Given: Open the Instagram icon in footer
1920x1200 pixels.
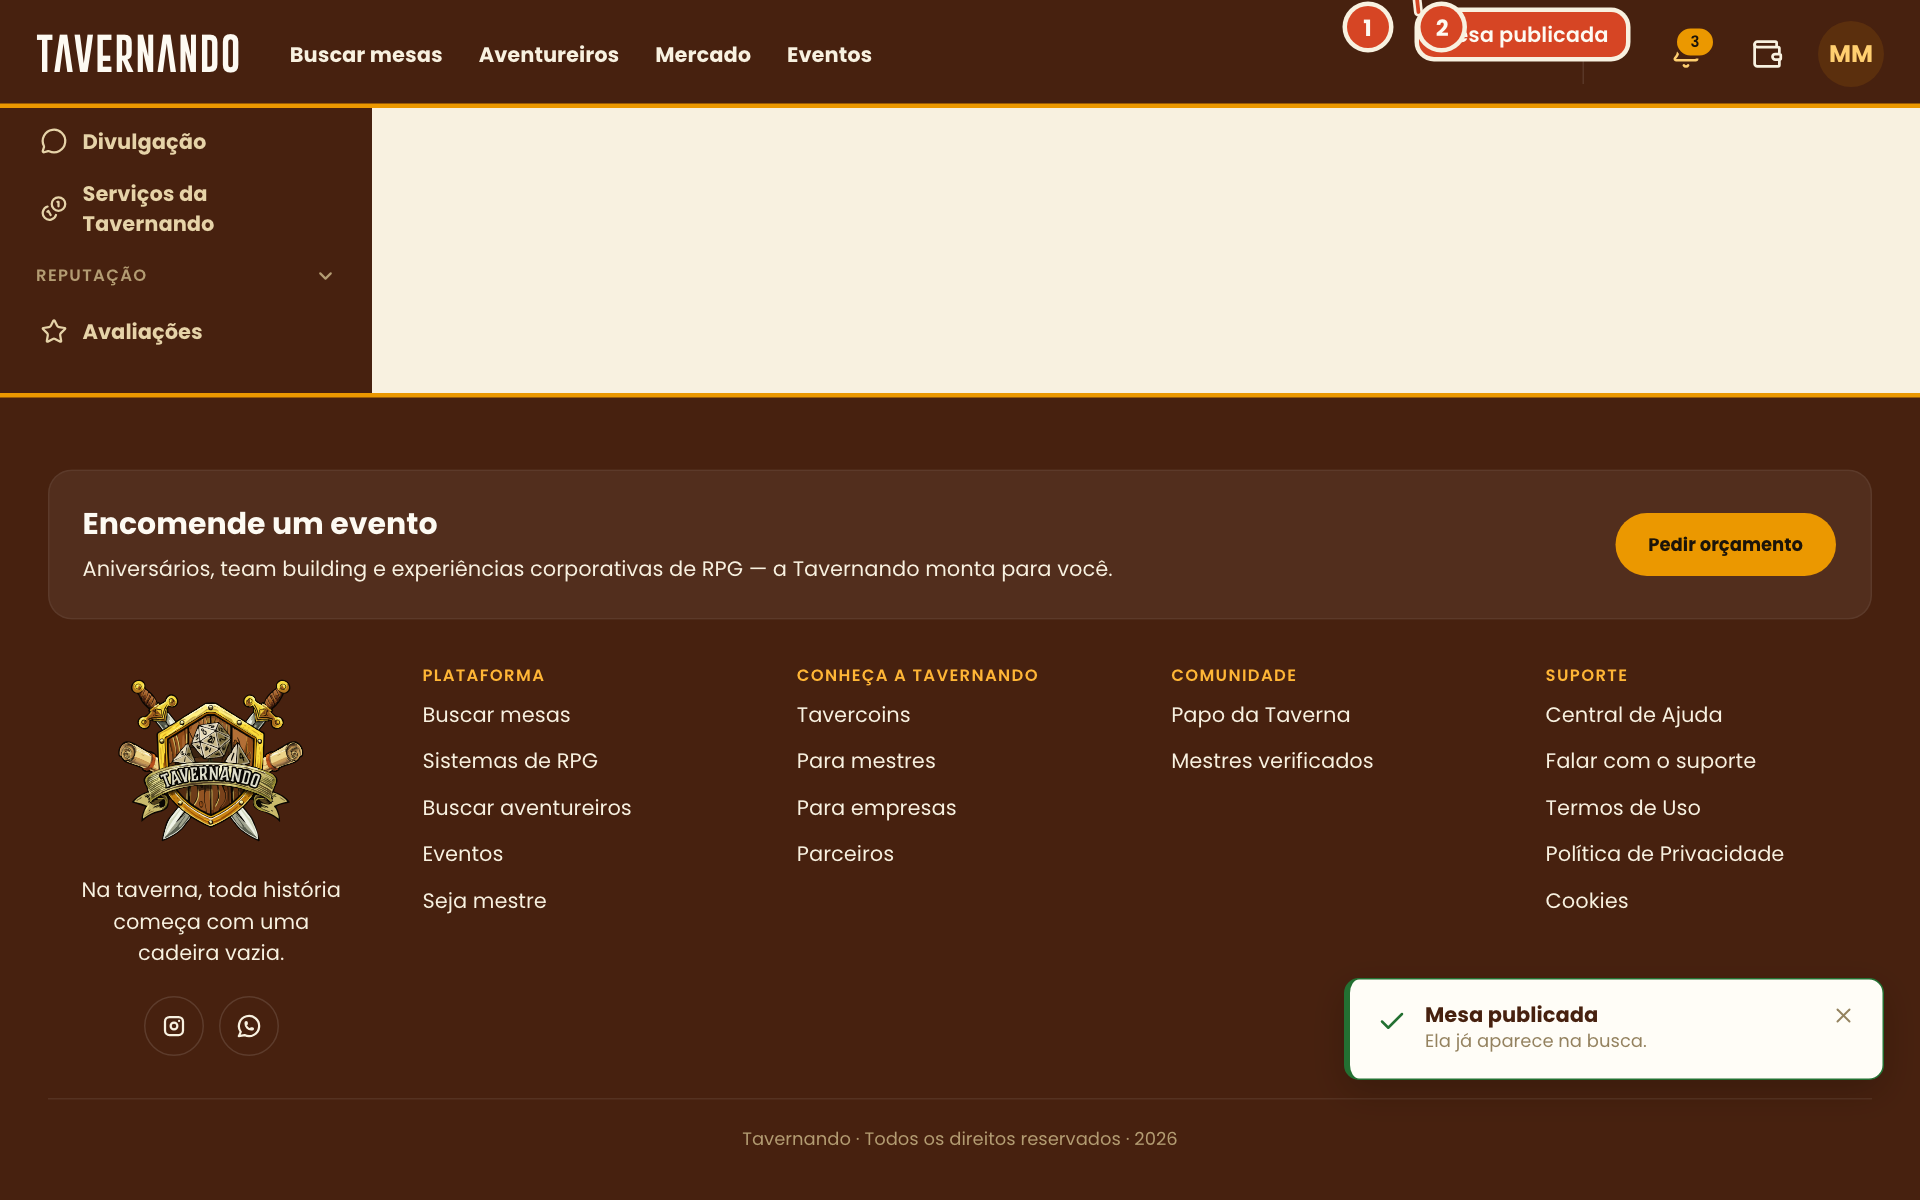Looking at the screenshot, I should 174,1026.
